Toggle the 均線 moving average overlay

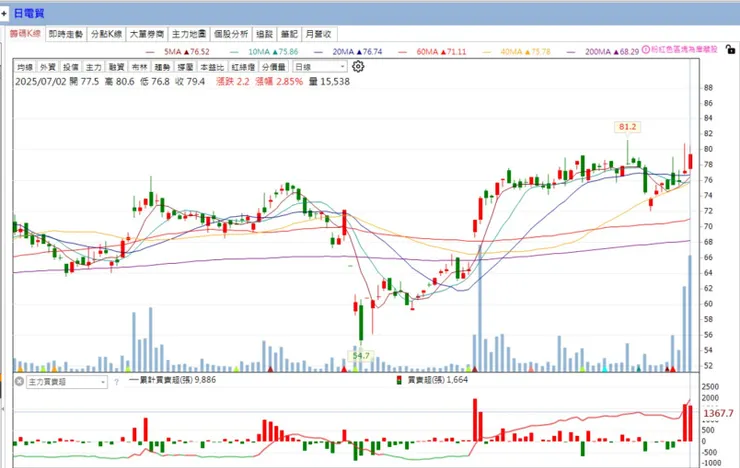pyautogui.click(x=25, y=67)
